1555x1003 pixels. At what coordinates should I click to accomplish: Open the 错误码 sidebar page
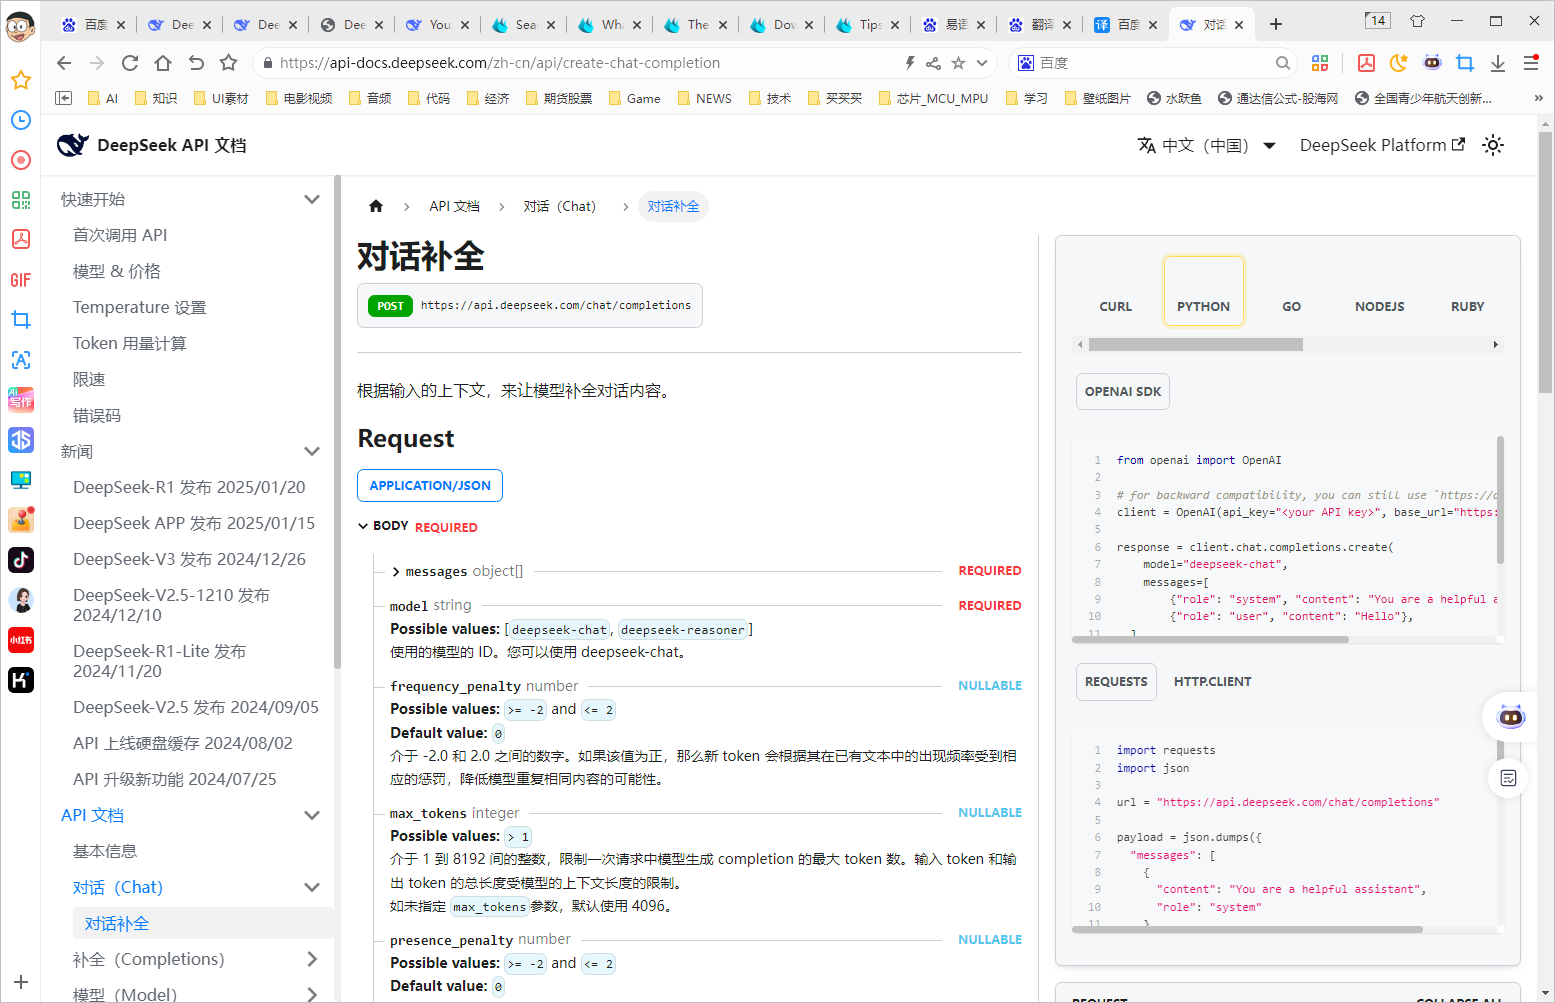tap(97, 415)
